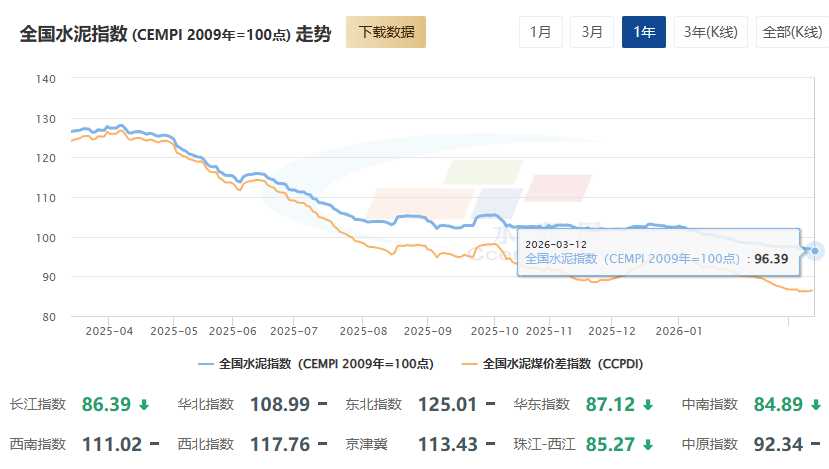Click the highlighted data point on blue line
Screen dimensions: 829x469
coord(816,251)
